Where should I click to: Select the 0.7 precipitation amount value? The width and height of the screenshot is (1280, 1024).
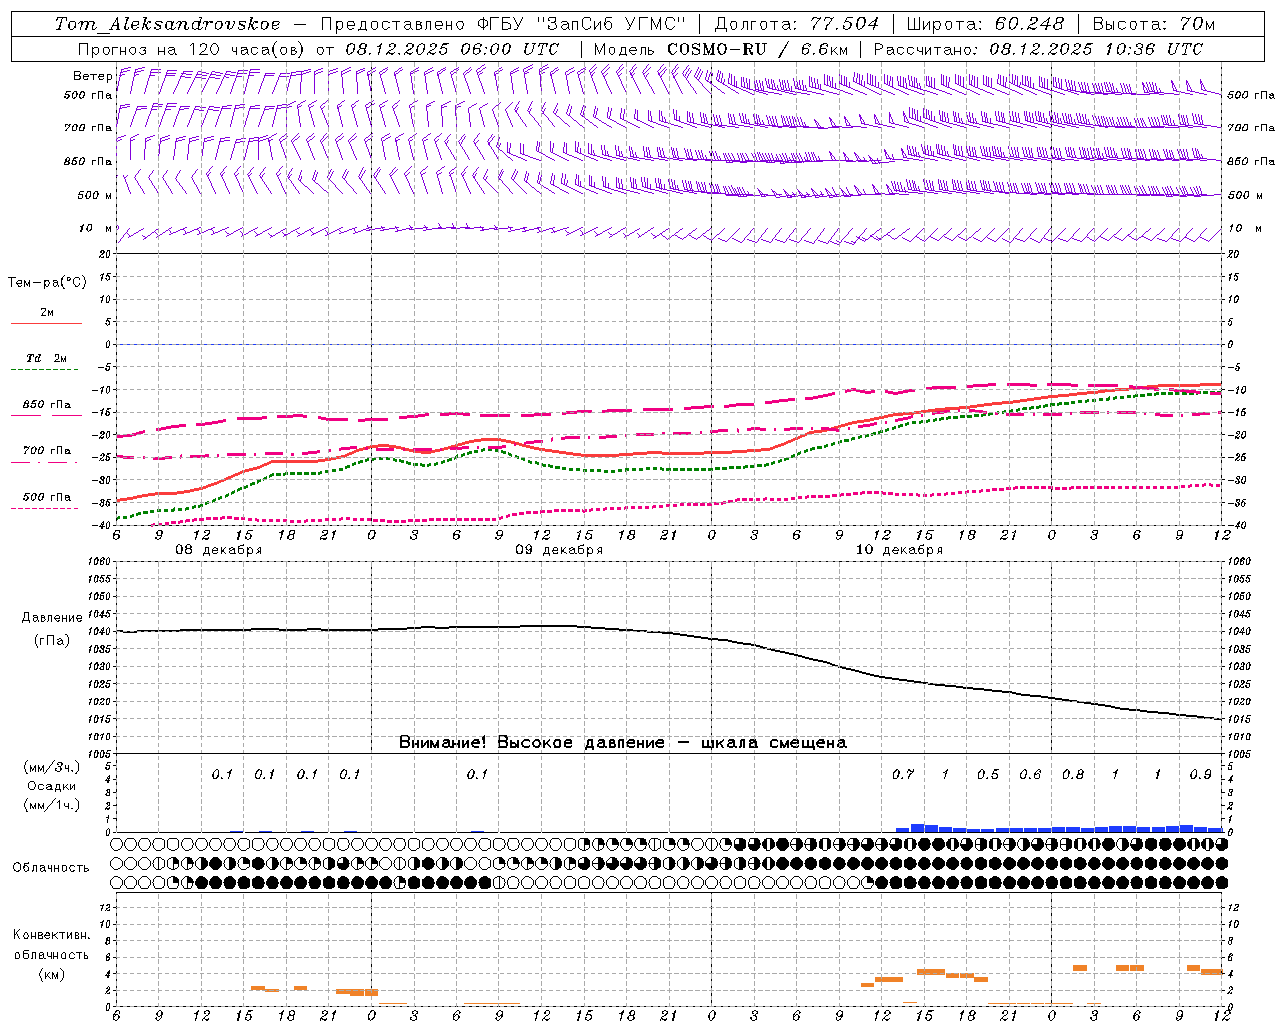tap(903, 775)
